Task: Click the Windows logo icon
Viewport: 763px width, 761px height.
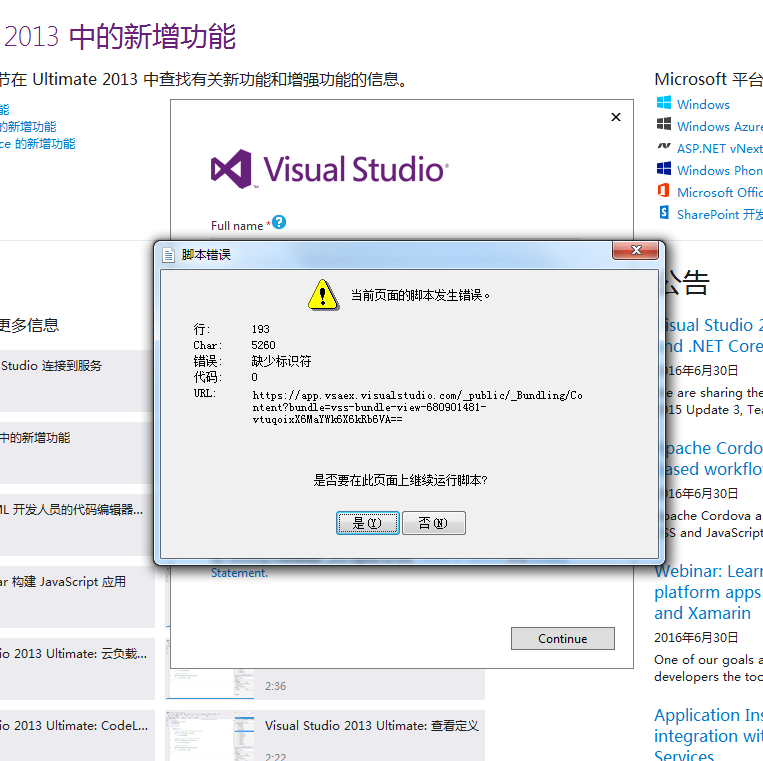Action: click(664, 103)
